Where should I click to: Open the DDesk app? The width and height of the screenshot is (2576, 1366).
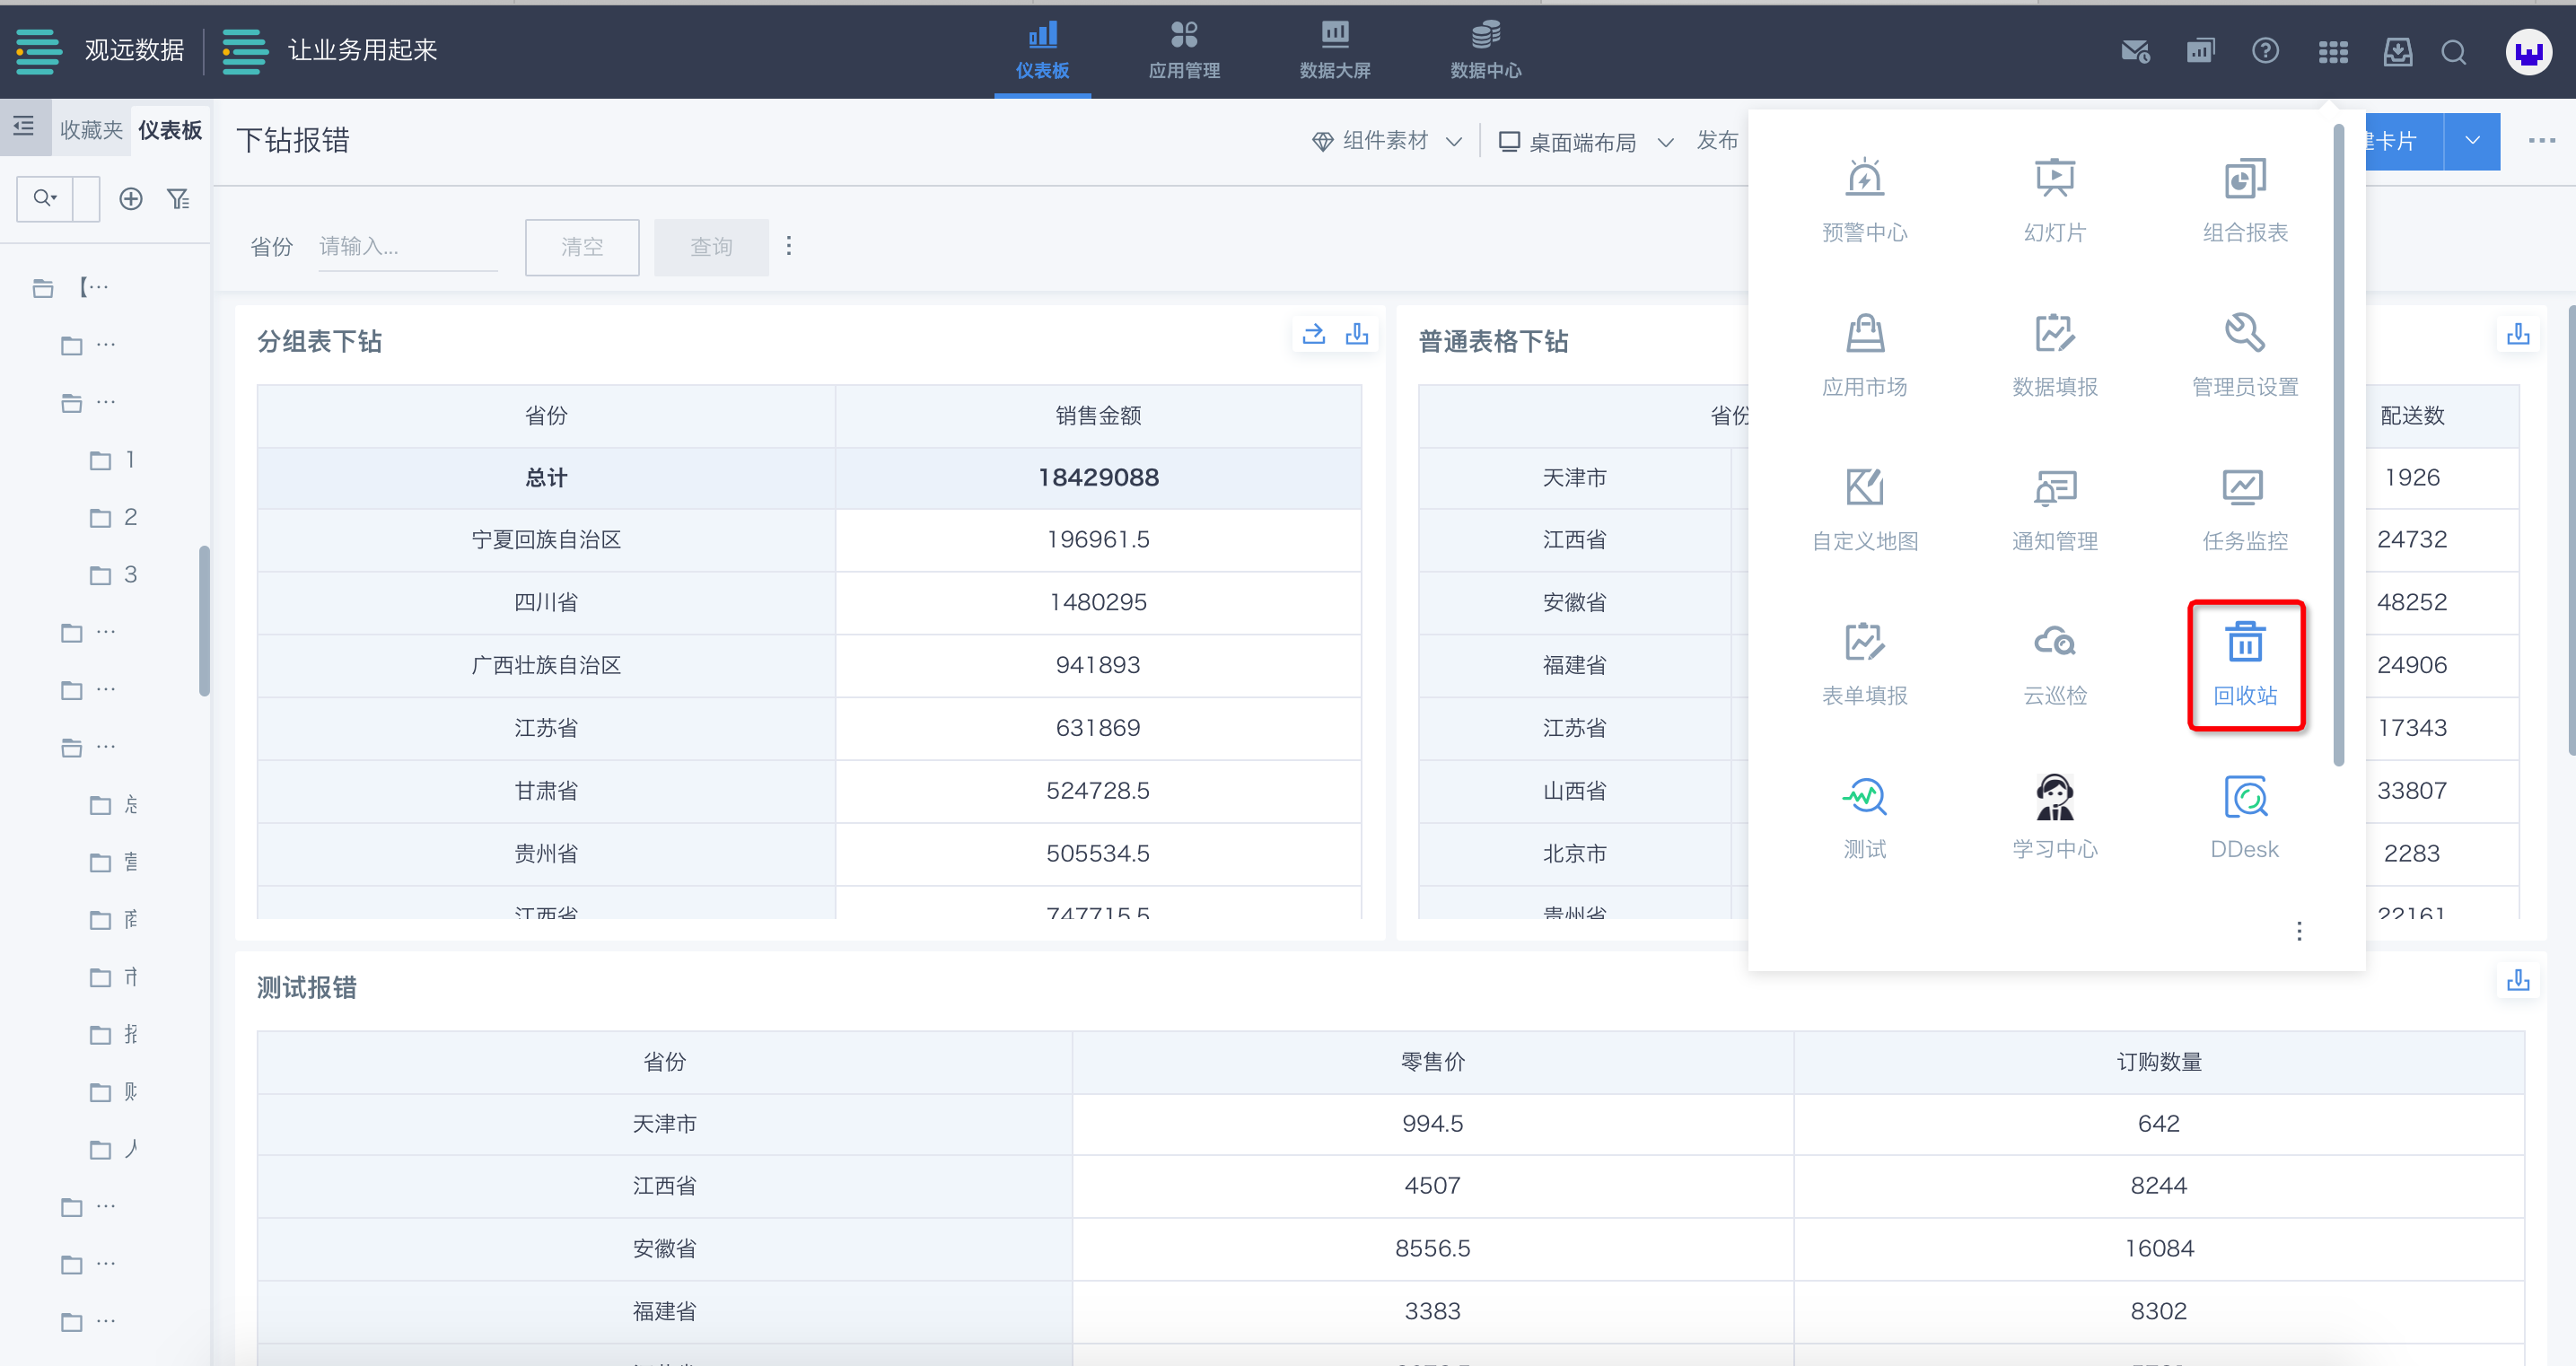2244,818
